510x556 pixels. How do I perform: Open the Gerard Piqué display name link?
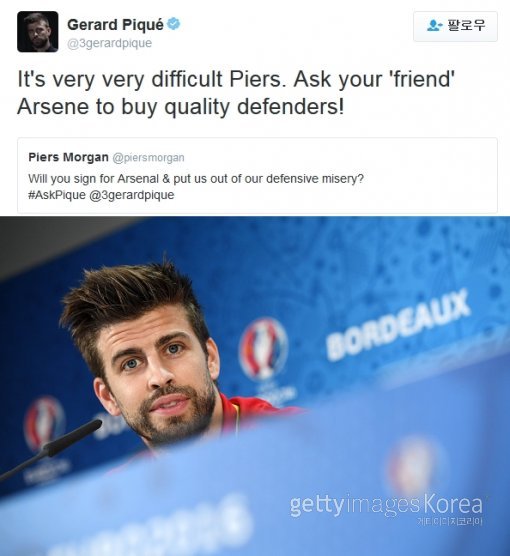[x=116, y=25]
